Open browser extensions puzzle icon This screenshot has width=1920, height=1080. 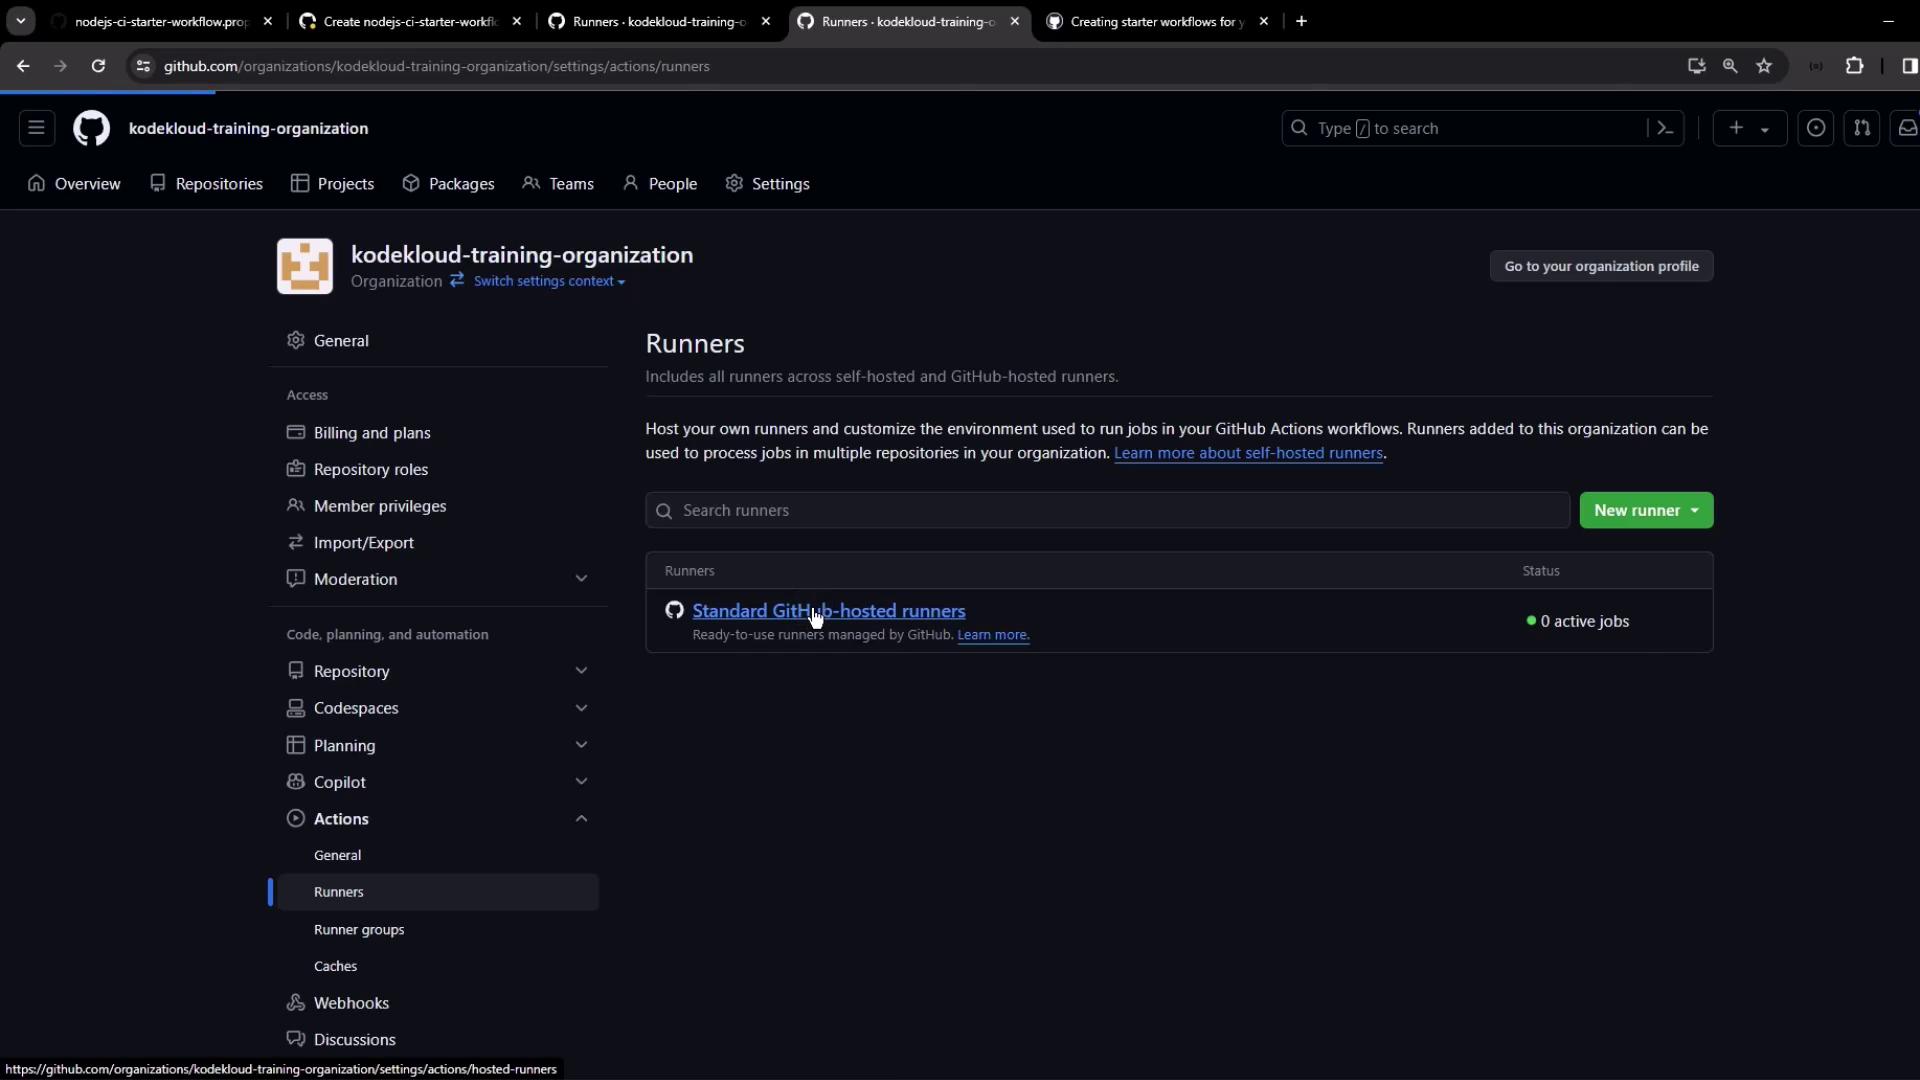point(1854,66)
